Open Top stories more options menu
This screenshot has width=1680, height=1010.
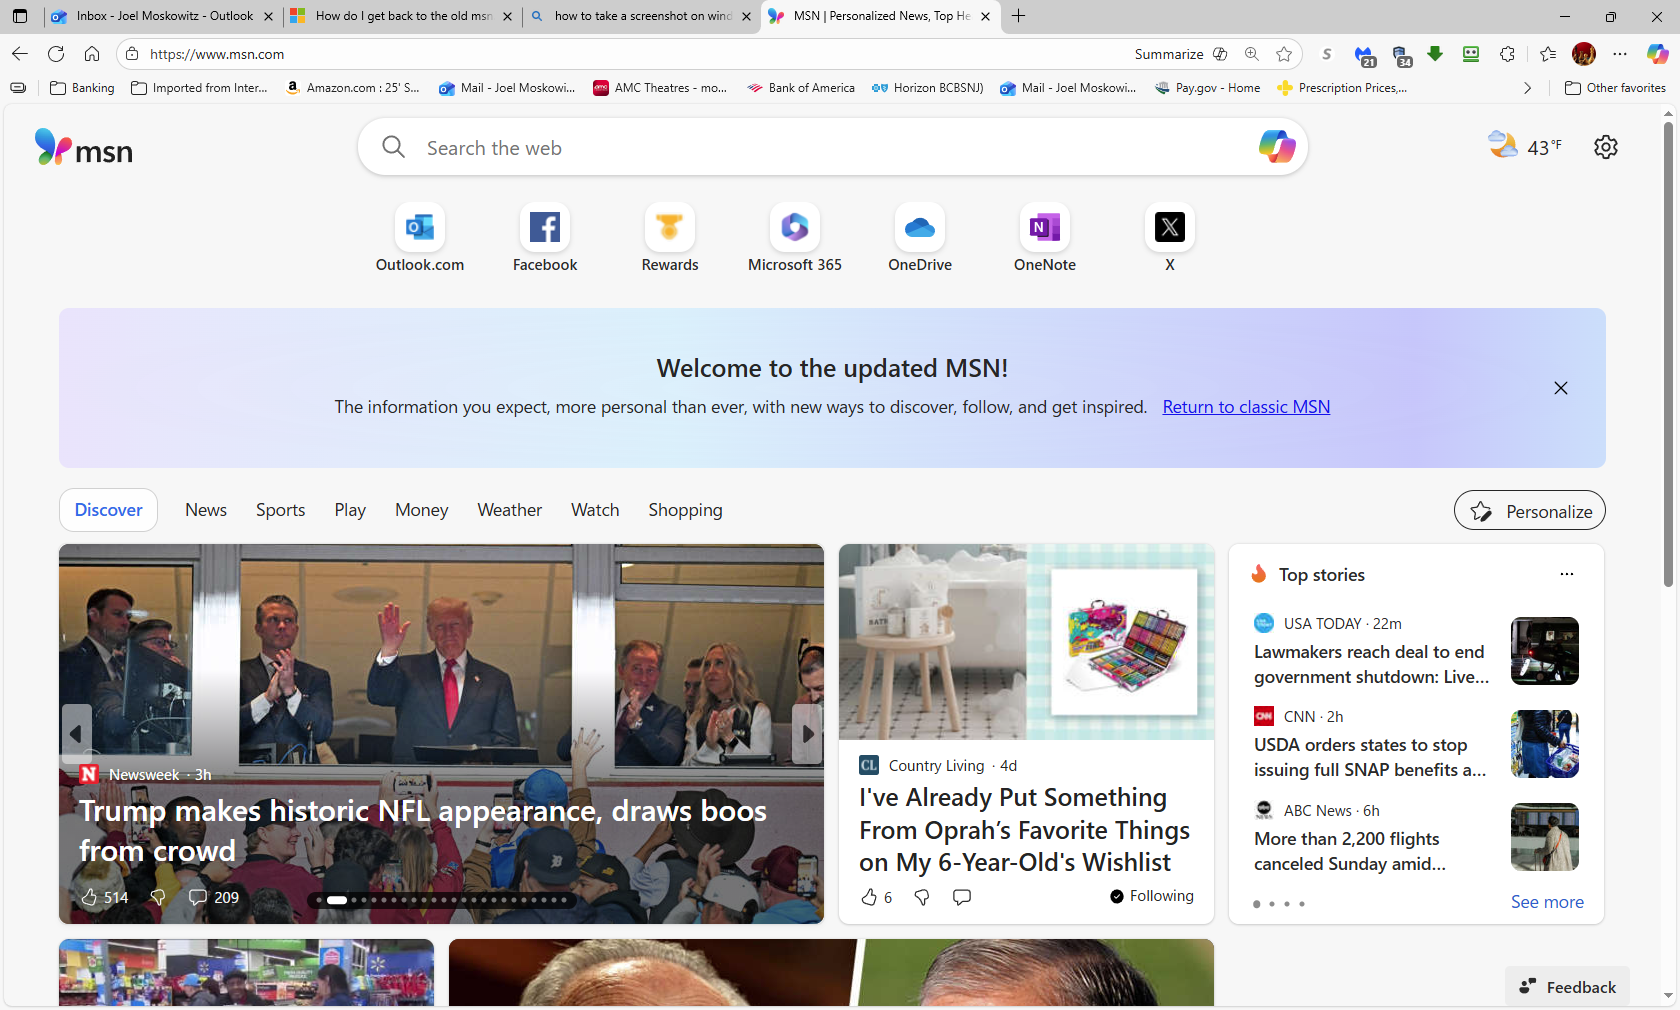coord(1567,574)
